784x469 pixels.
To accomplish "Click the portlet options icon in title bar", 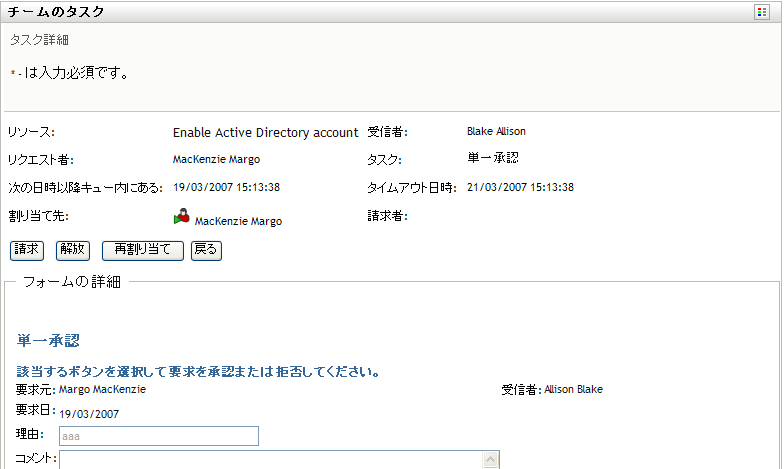I will (x=762, y=13).
